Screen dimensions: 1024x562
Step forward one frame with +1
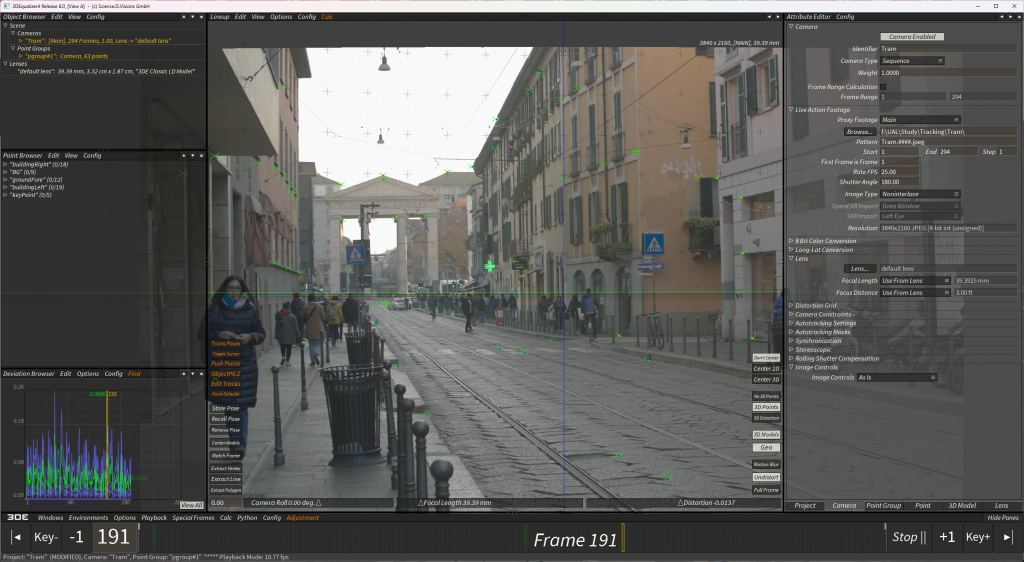[x=947, y=537]
